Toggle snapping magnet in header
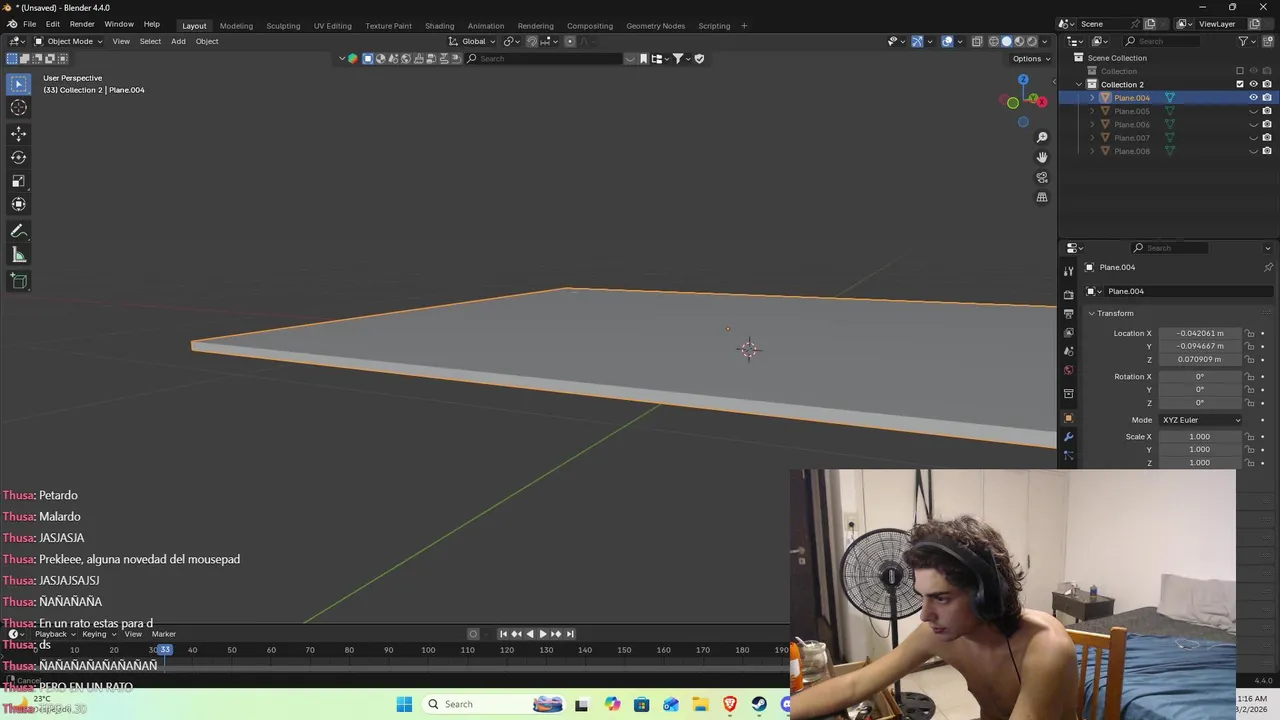This screenshot has height=720, width=1280. pyautogui.click(x=532, y=41)
